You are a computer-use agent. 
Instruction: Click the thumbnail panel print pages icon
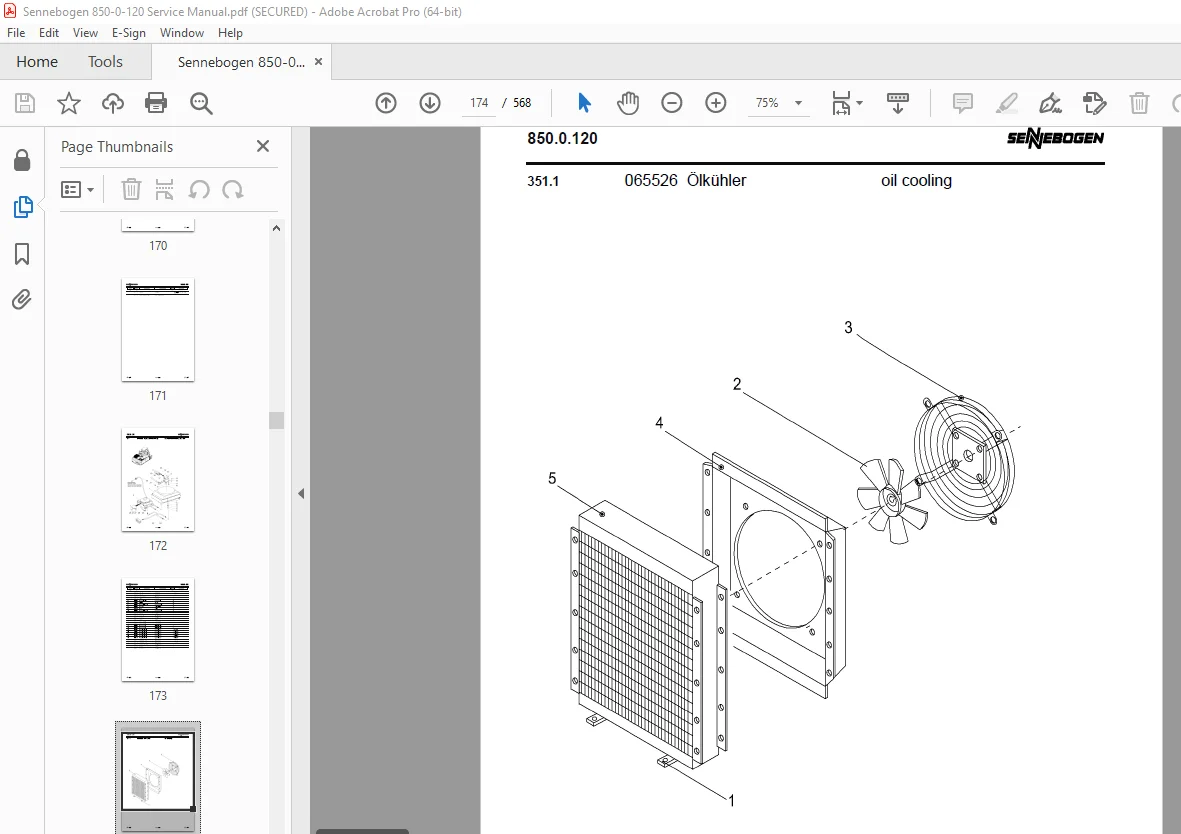[164, 189]
